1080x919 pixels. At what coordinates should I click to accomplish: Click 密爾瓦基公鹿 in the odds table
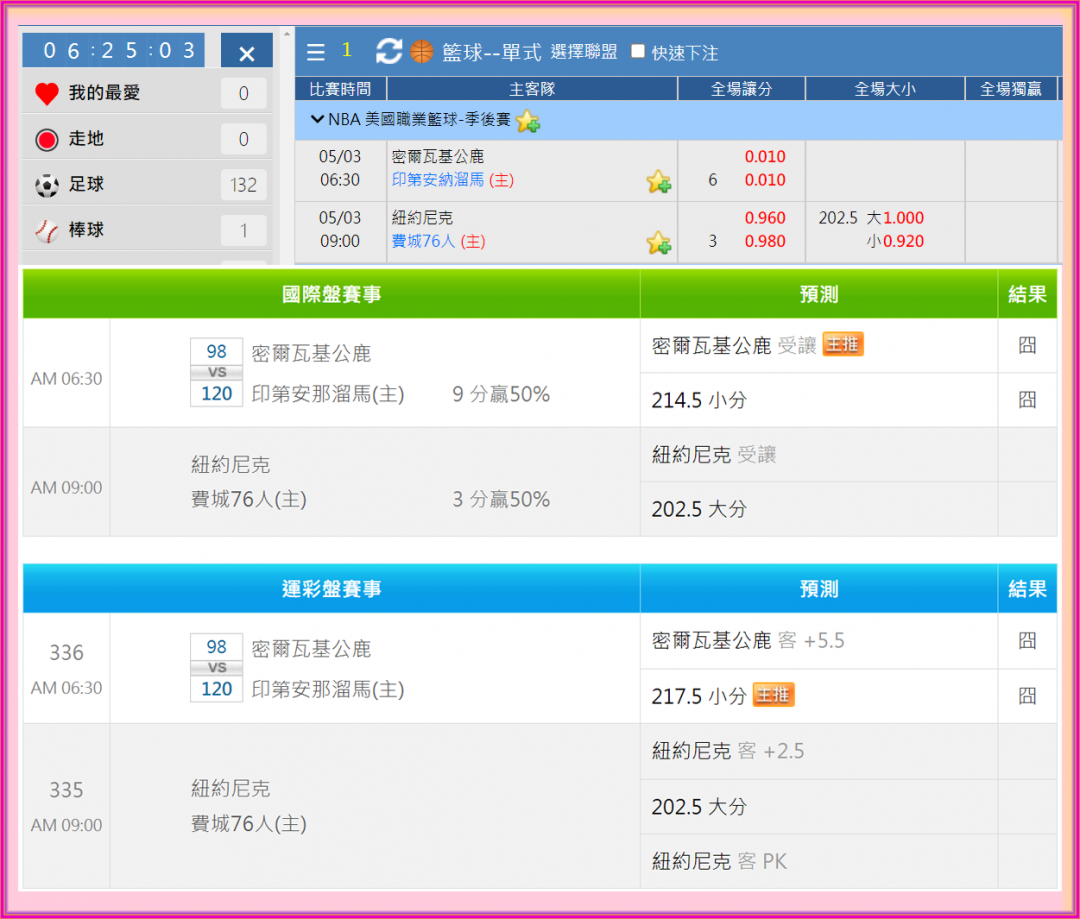coord(437,156)
